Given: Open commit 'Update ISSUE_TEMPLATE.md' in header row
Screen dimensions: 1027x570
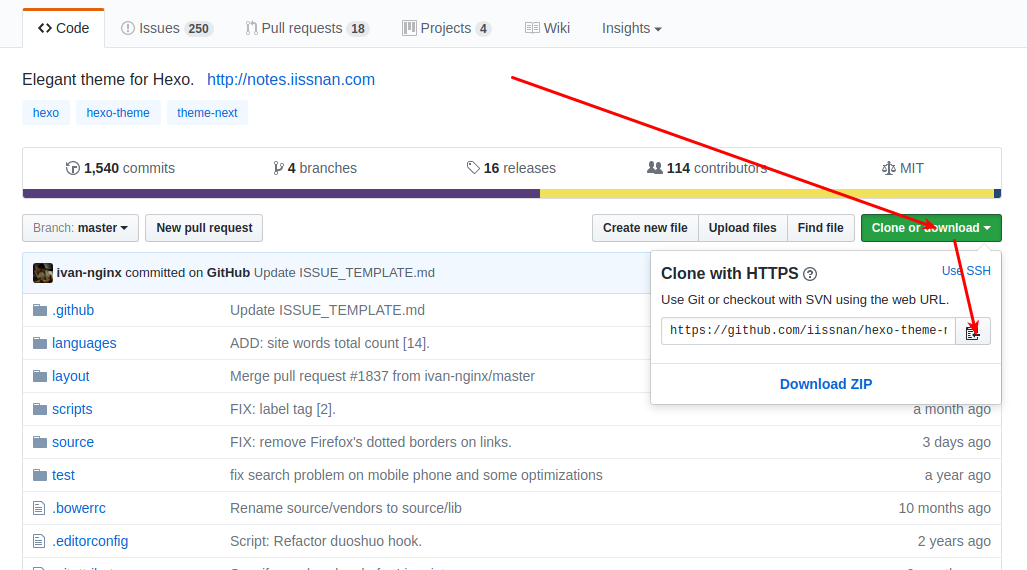Looking at the screenshot, I should point(344,273).
